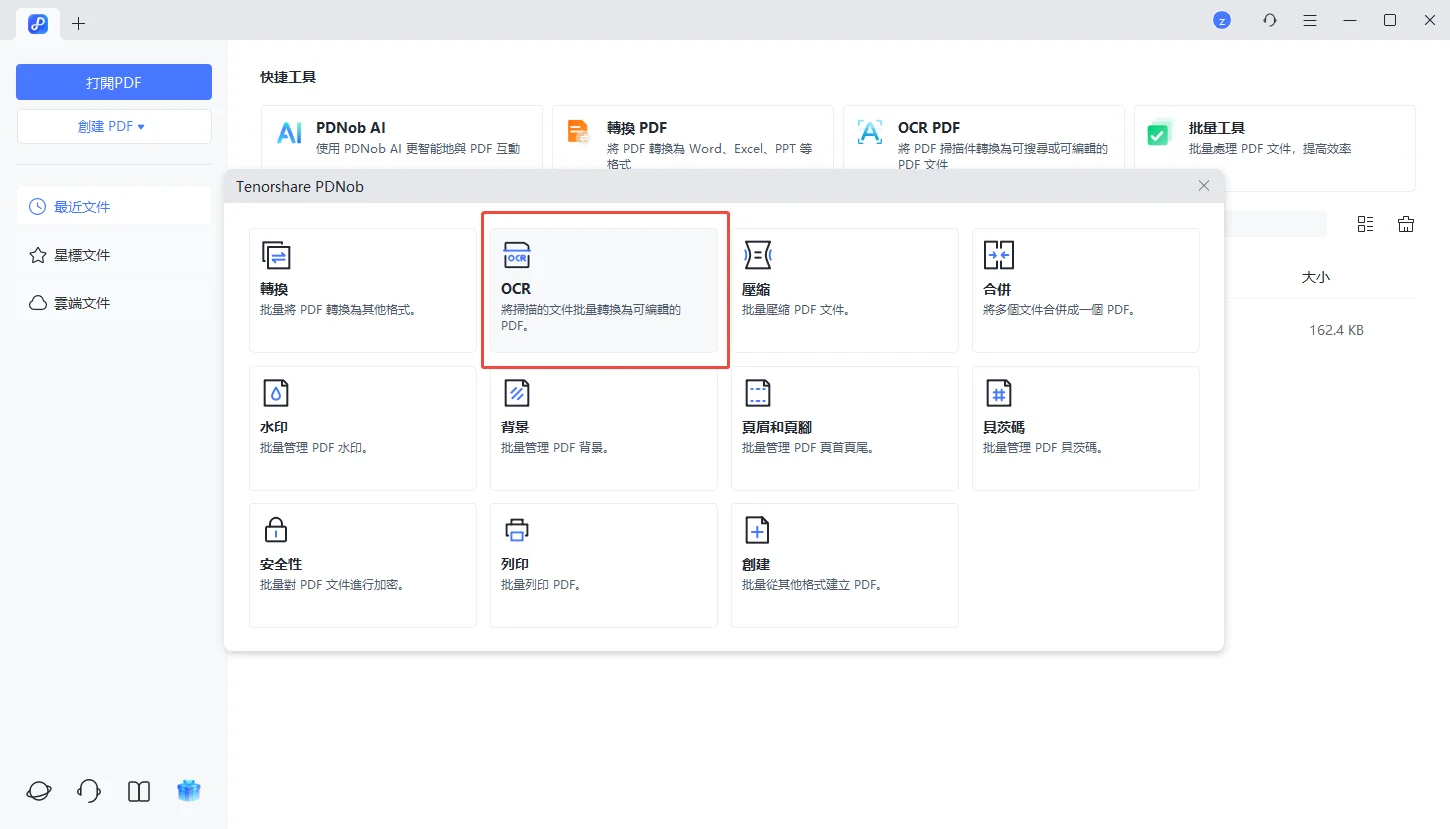The height and width of the screenshot is (829, 1450).
Task: Select the 貝茨碼 Bates numbering tool
Action: pyautogui.click(x=1086, y=428)
